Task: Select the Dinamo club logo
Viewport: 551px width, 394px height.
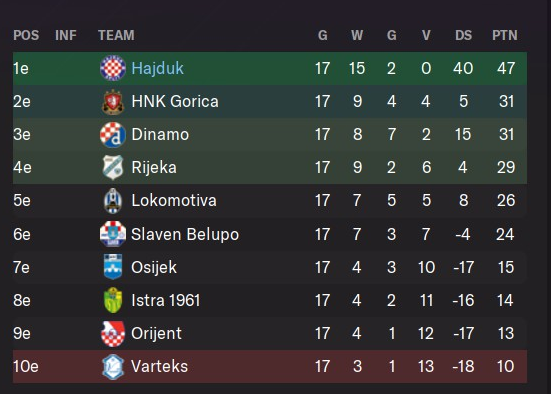Action: [x=113, y=135]
